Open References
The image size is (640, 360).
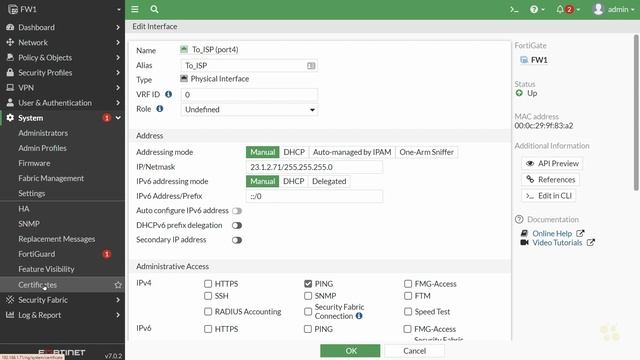[550, 180]
